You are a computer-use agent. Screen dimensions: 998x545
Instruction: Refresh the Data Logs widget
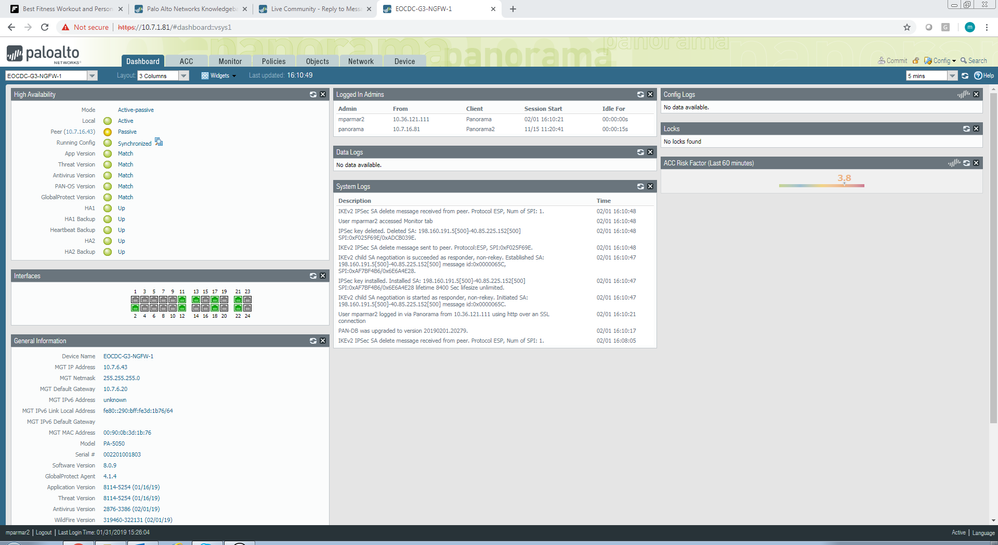tap(640, 152)
